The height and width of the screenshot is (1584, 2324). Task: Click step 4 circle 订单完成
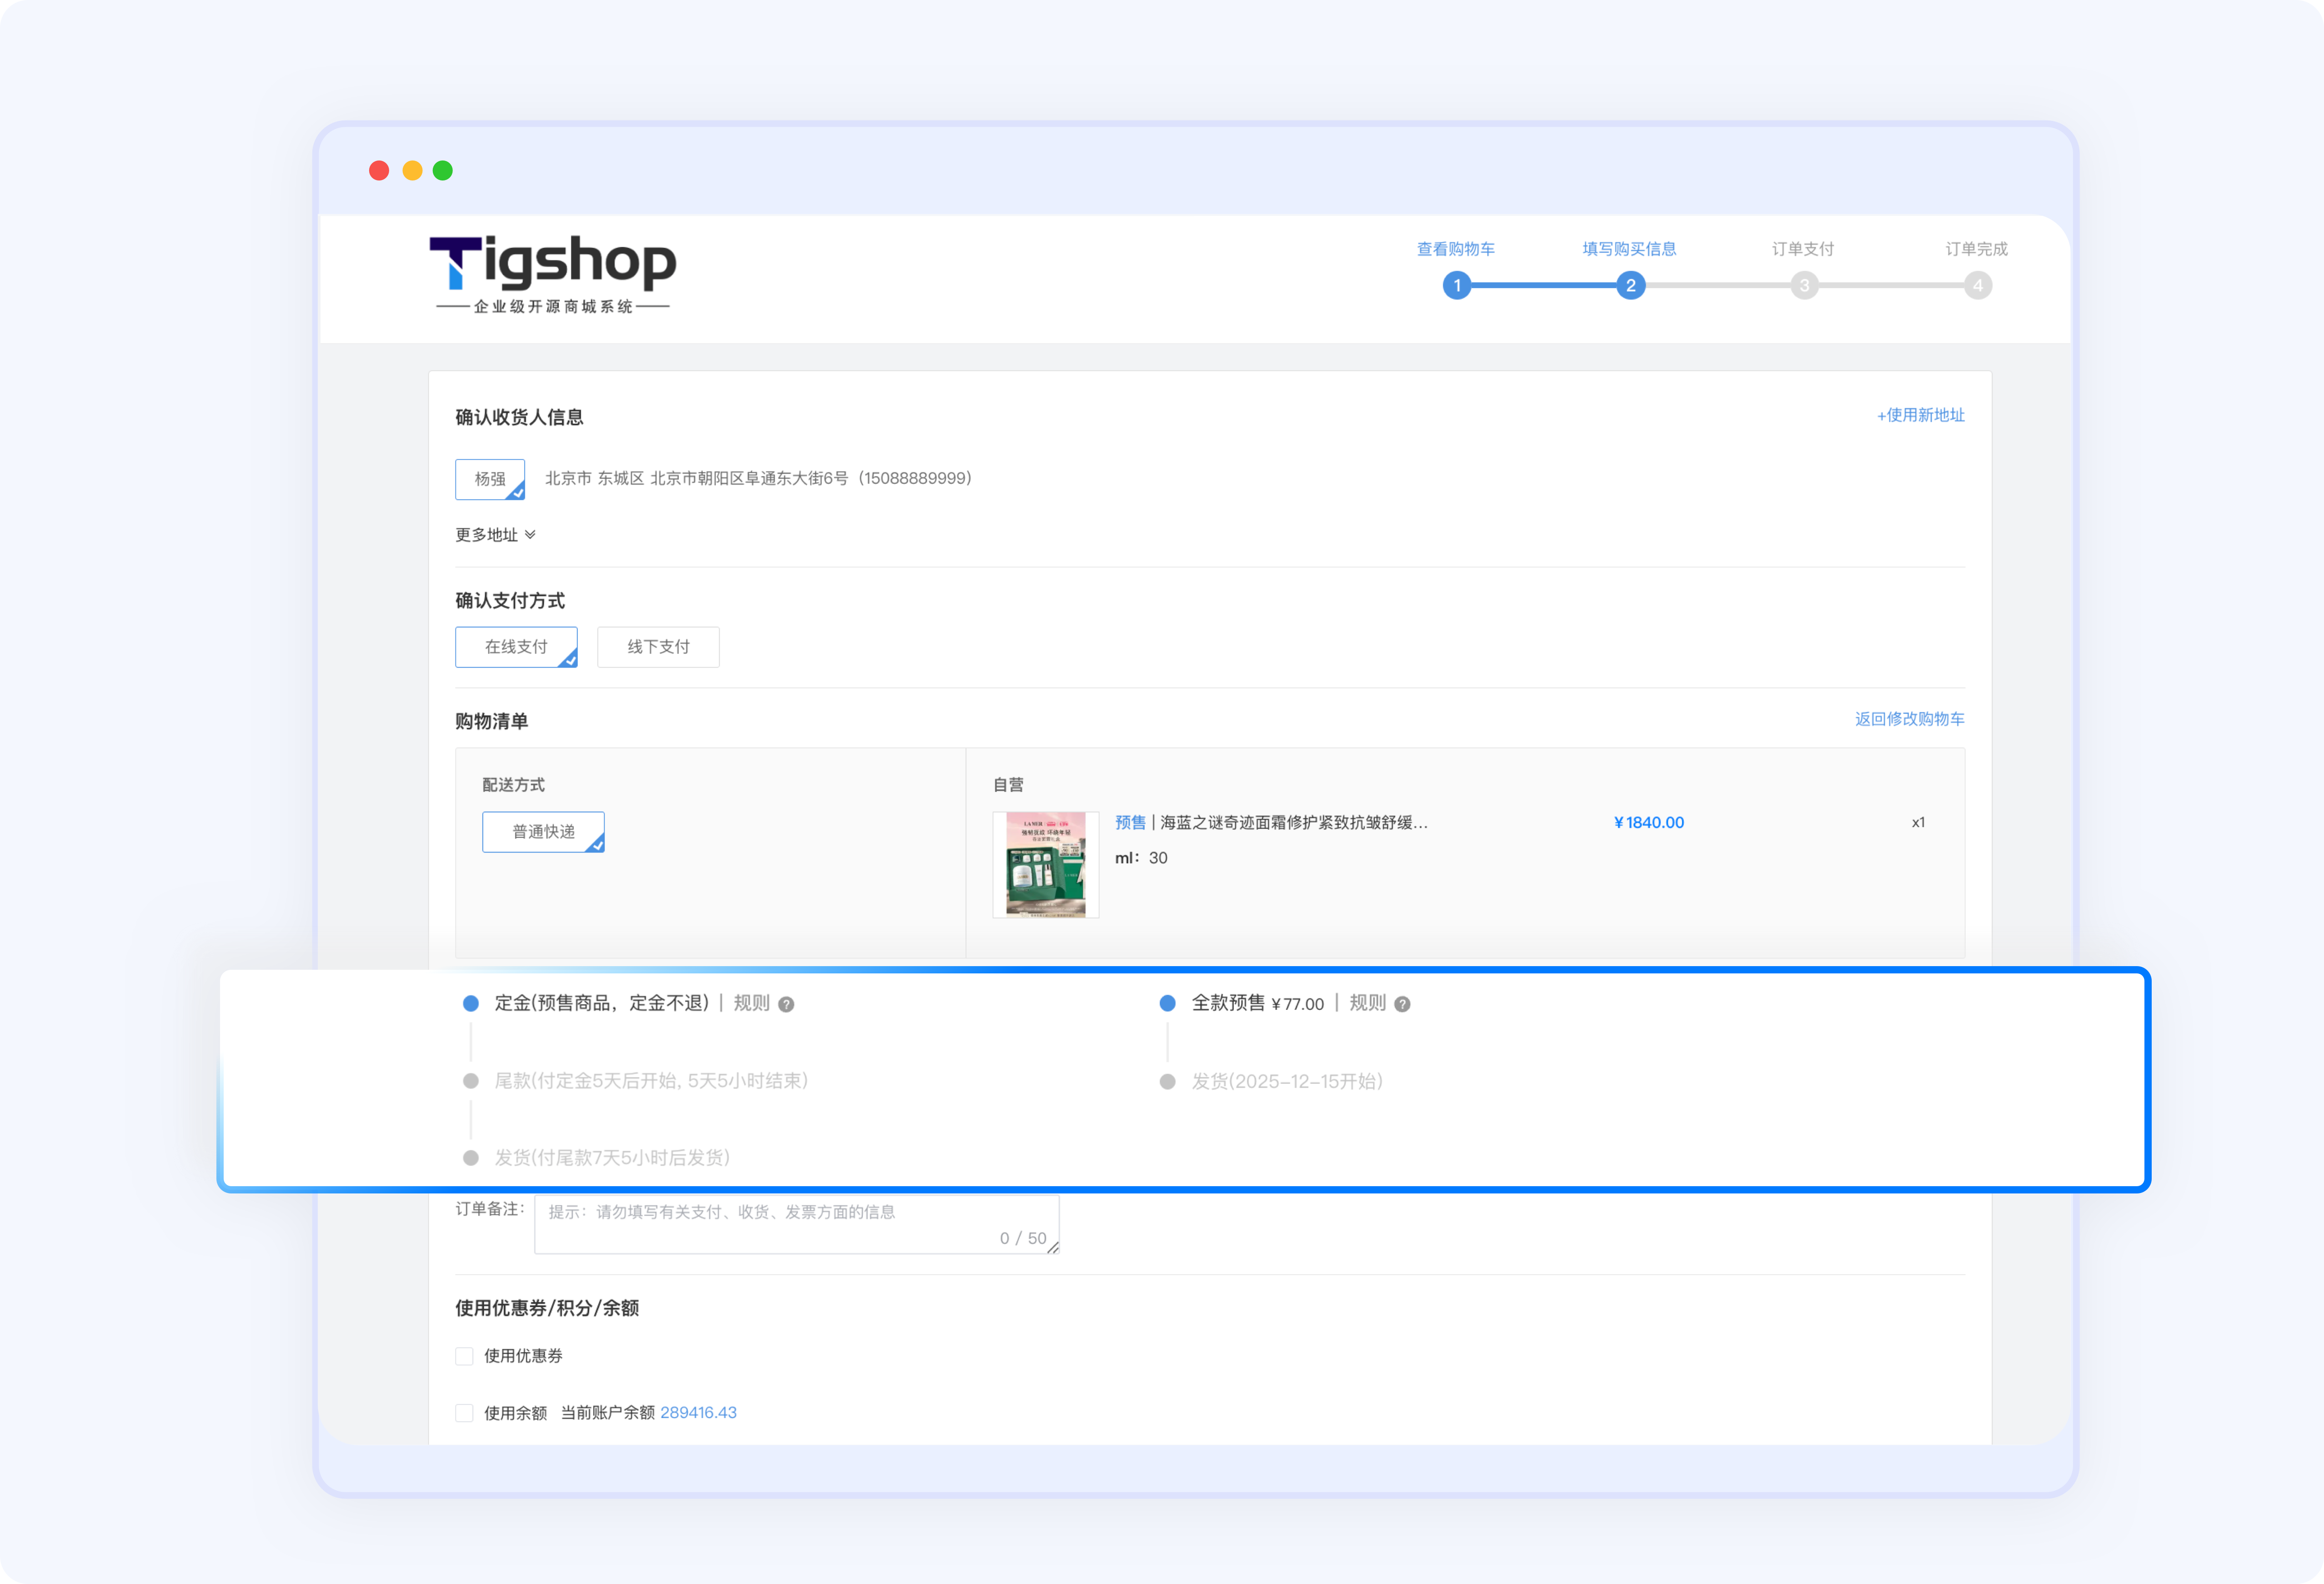[x=1977, y=286]
